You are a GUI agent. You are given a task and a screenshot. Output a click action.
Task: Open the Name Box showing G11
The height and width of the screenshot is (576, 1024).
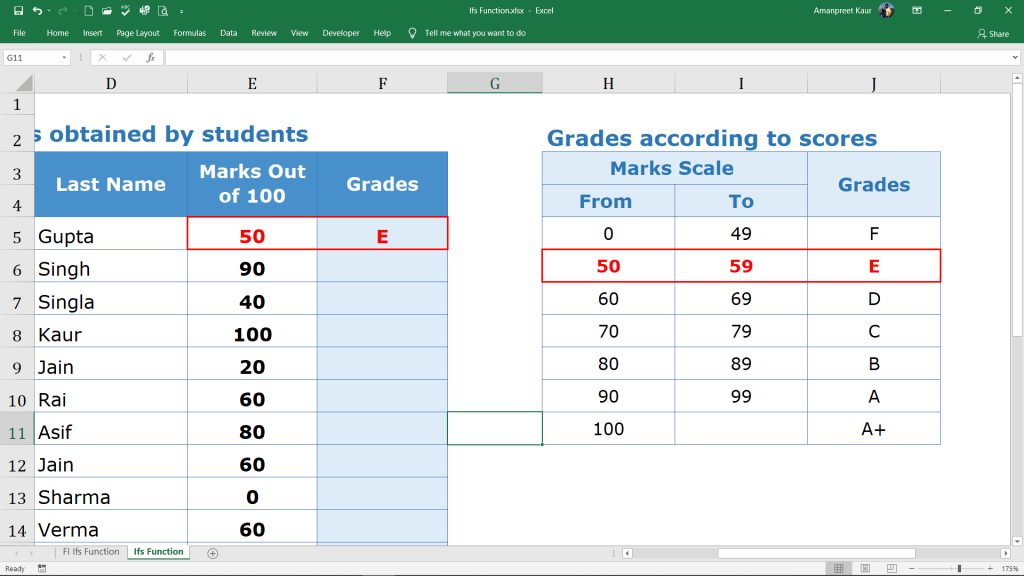coord(30,58)
